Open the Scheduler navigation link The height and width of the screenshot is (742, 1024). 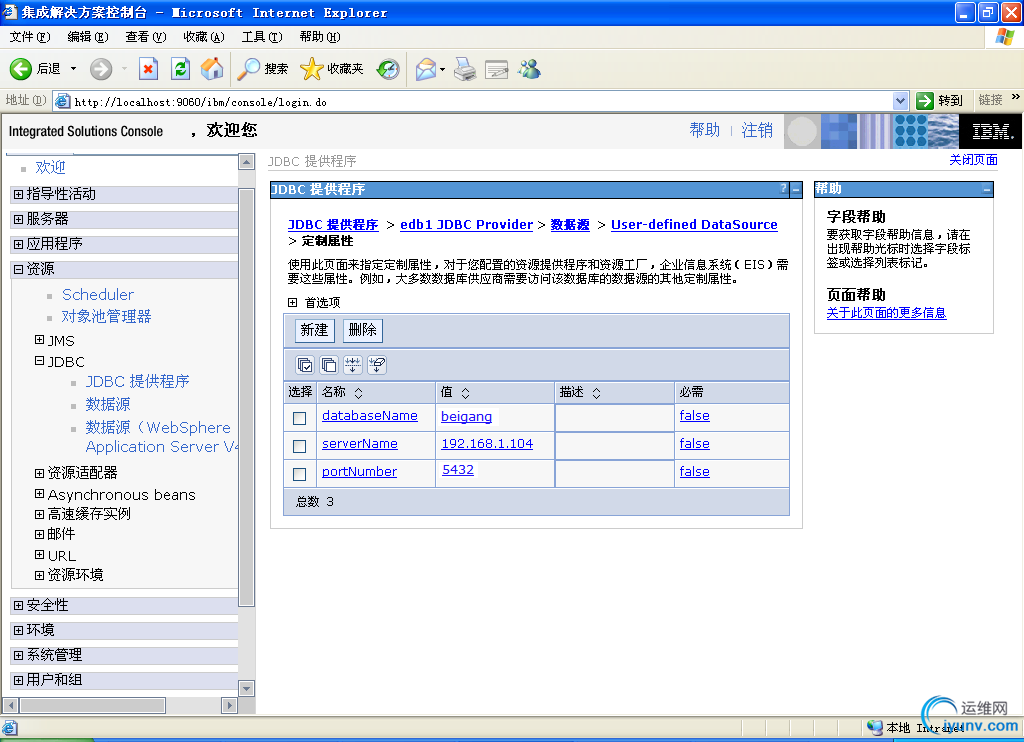98,295
